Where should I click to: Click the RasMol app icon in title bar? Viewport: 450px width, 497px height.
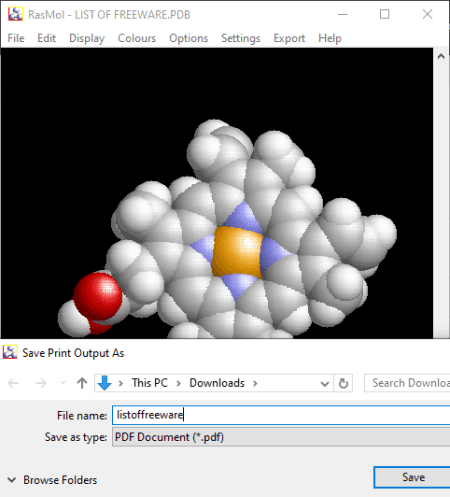click(x=15, y=14)
